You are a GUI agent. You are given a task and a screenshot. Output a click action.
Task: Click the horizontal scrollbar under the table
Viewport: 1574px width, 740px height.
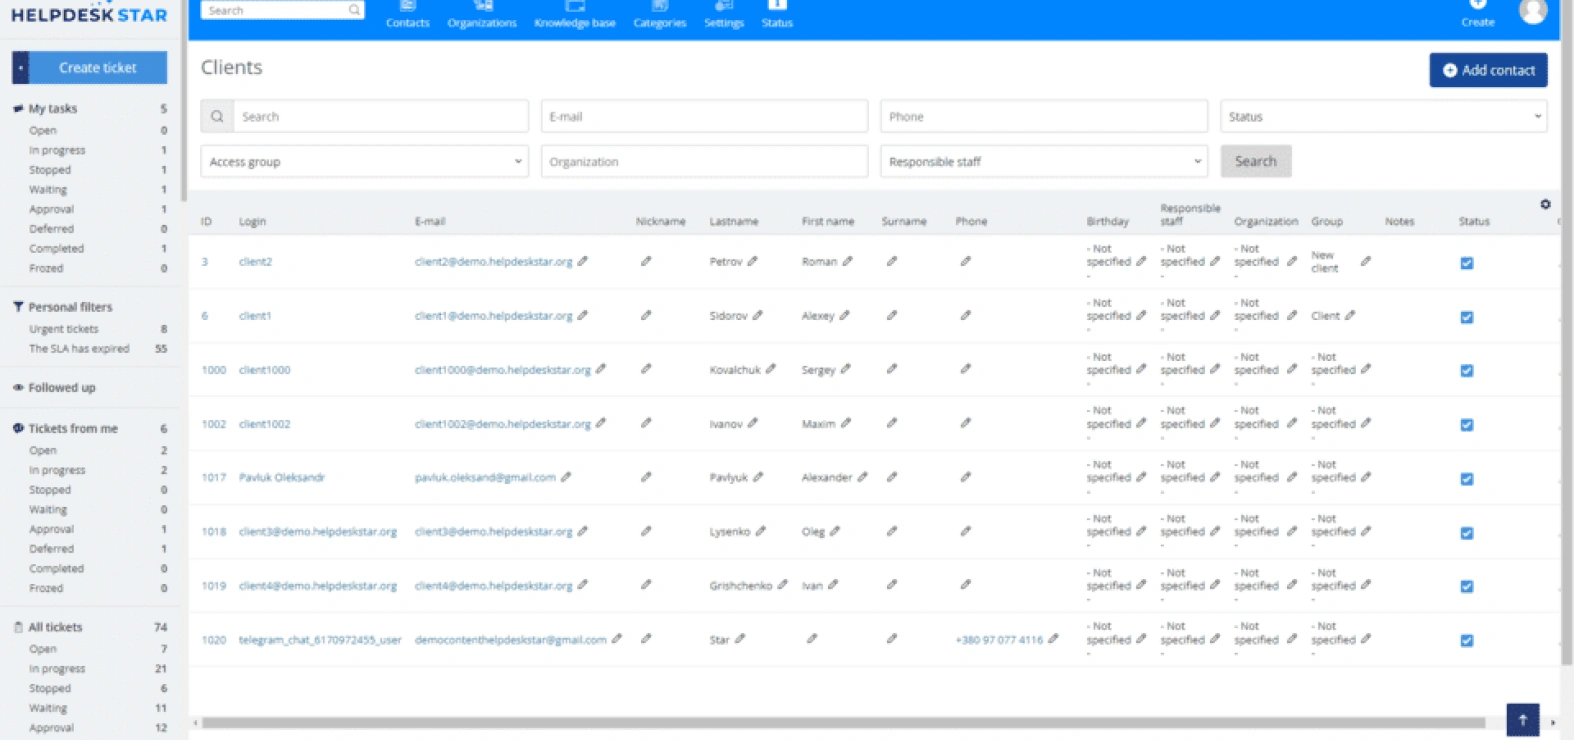[843, 722]
